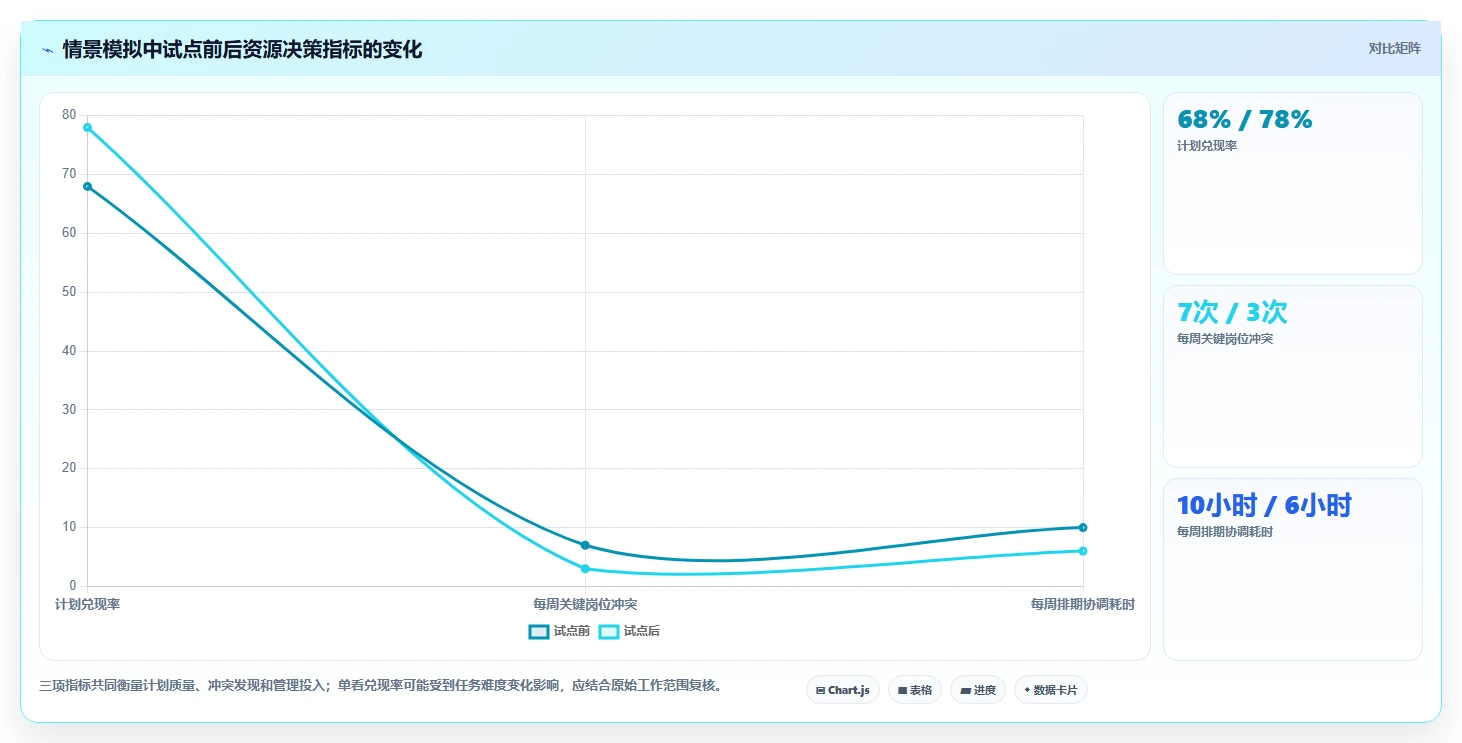Screen dimensions: 1462x743
Task: Click the 试点前 point at 每周排期协调耗时
Action: pos(1083,527)
